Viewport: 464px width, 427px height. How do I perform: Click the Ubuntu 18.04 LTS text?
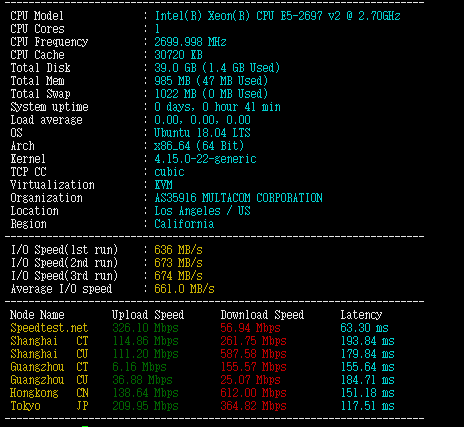click(x=202, y=133)
